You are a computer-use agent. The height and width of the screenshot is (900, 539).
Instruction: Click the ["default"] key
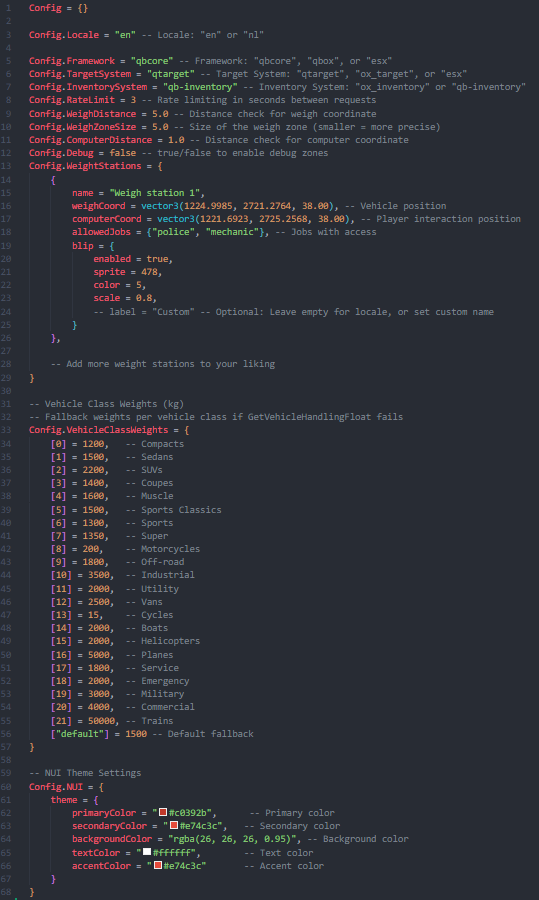tap(79, 734)
